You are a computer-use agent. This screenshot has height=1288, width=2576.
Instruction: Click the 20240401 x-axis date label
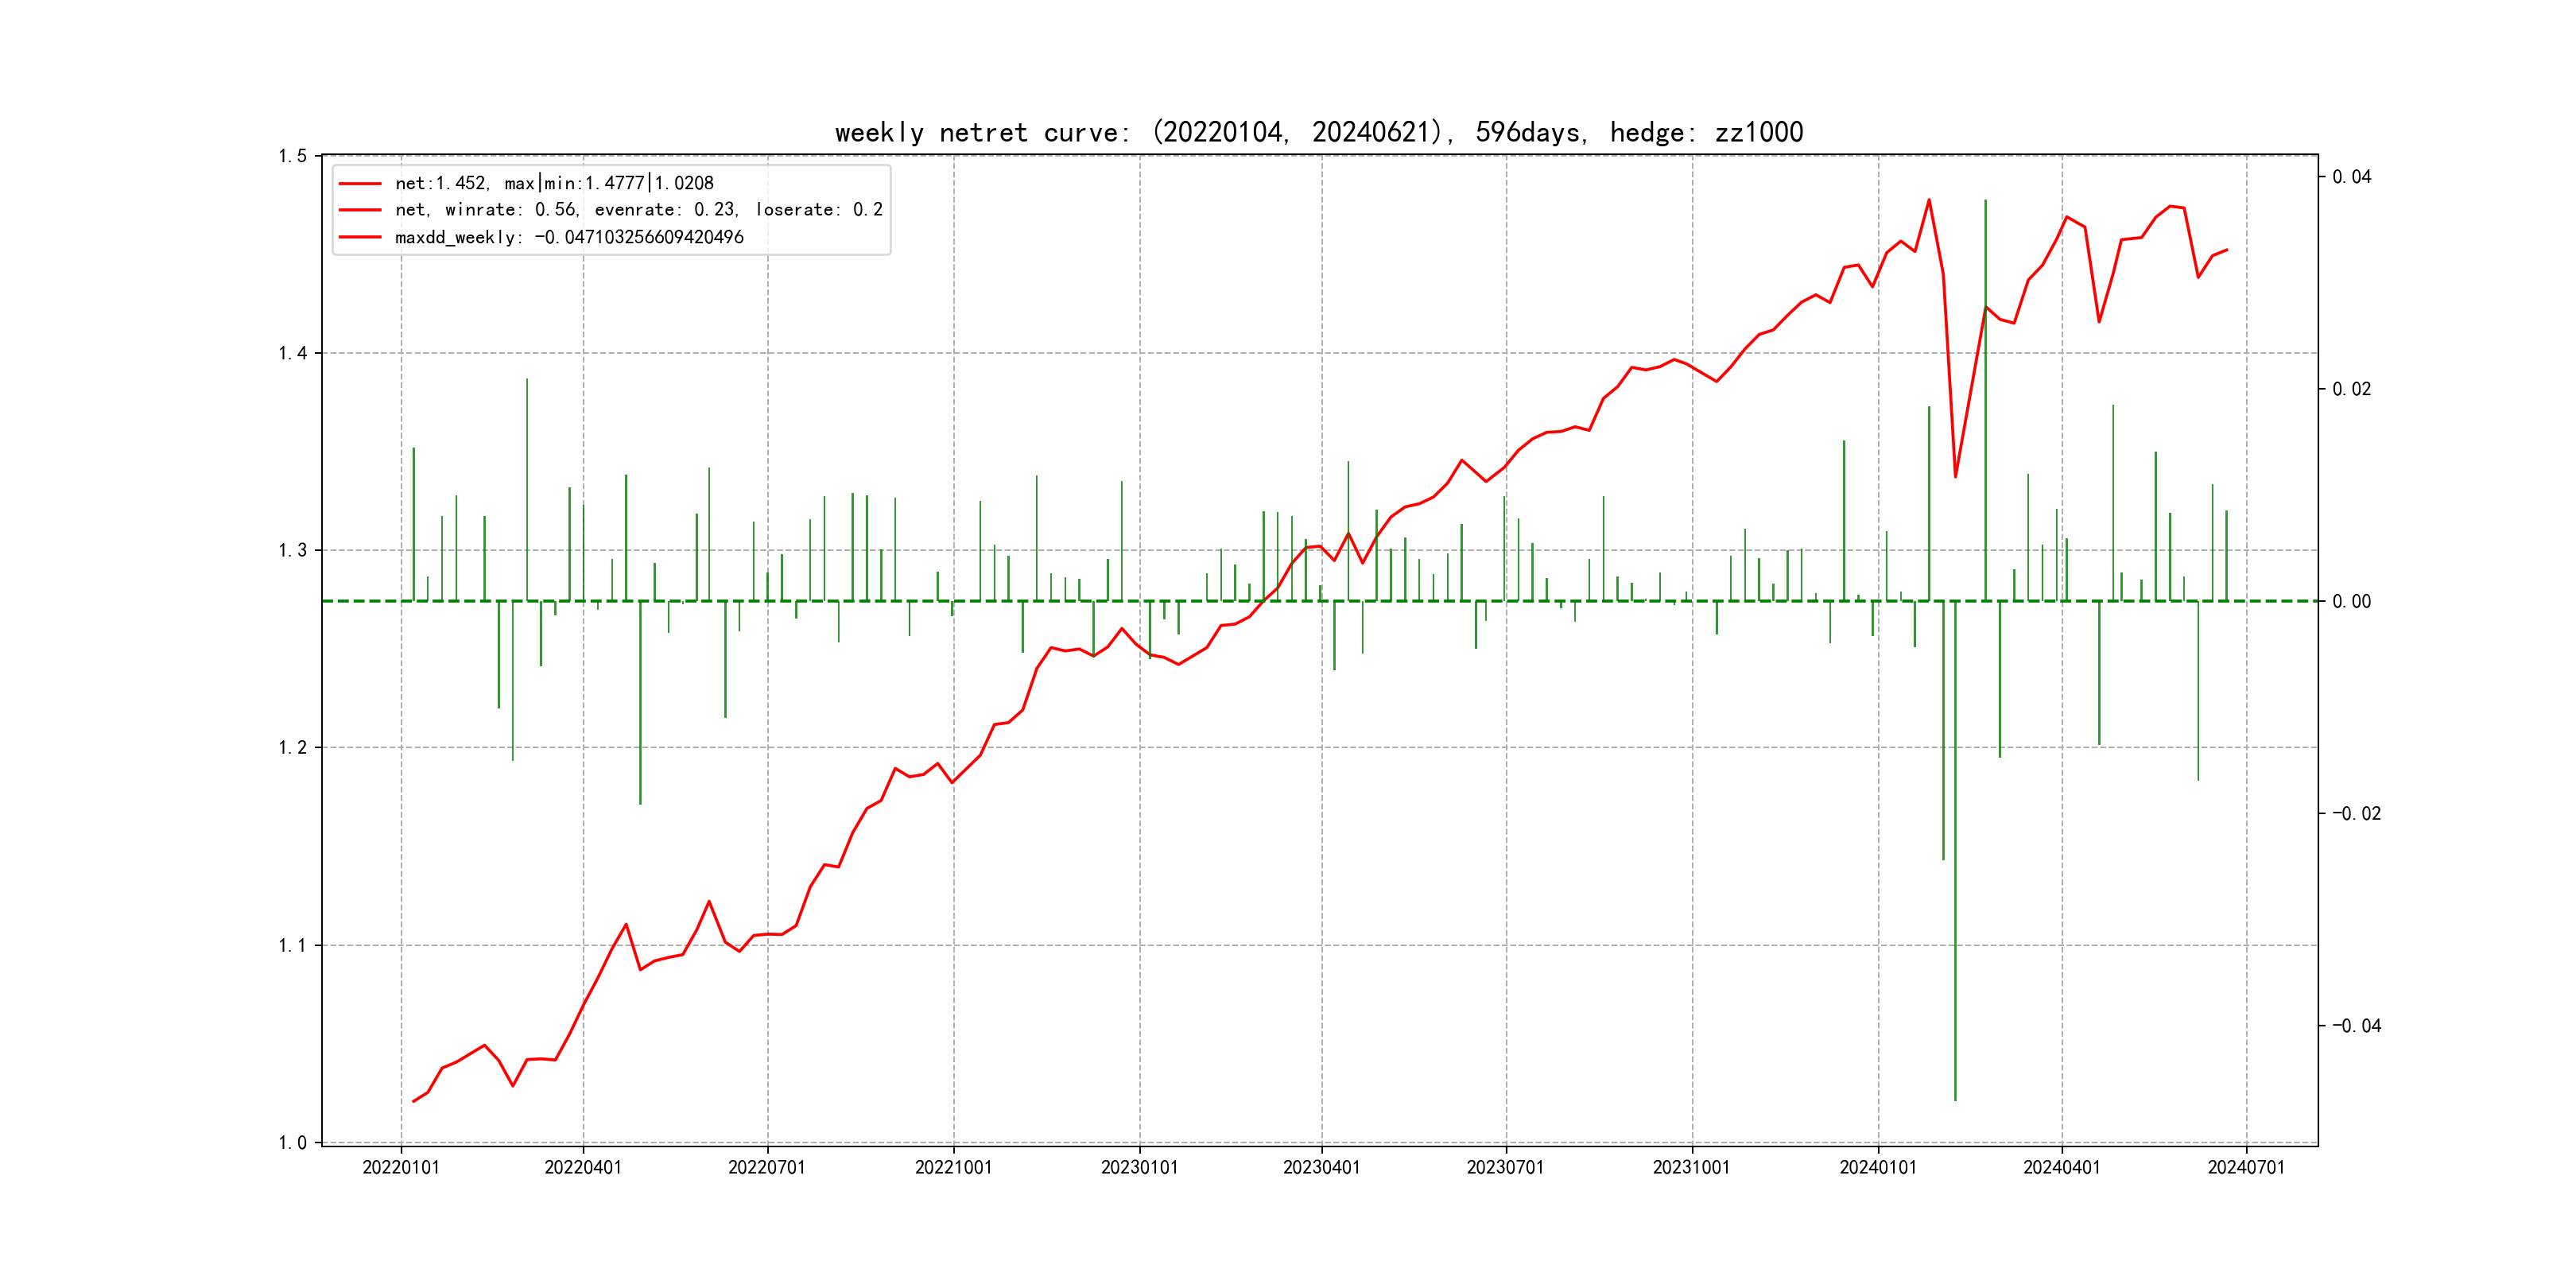[2061, 1167]
